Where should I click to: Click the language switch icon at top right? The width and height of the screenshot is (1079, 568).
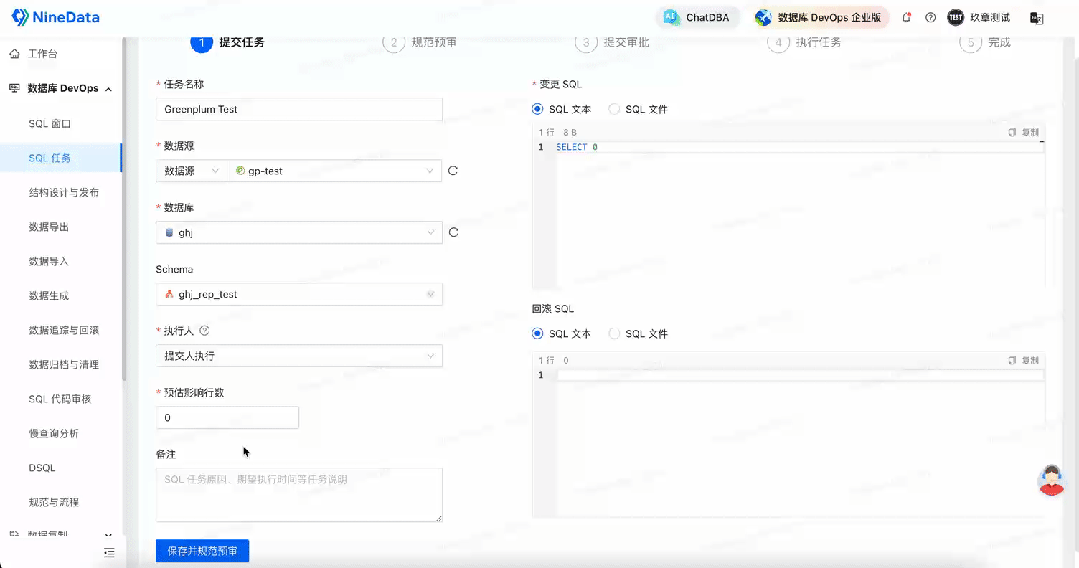point(1037,18)
